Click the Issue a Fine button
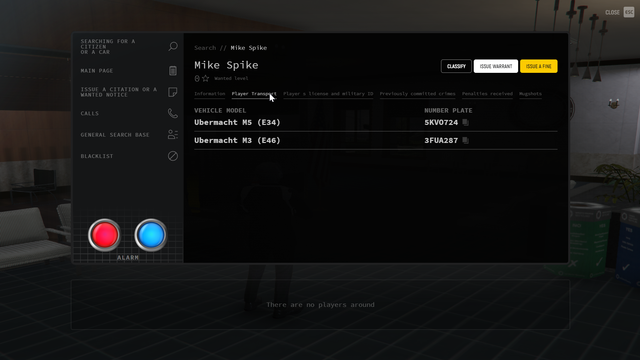 538,66
